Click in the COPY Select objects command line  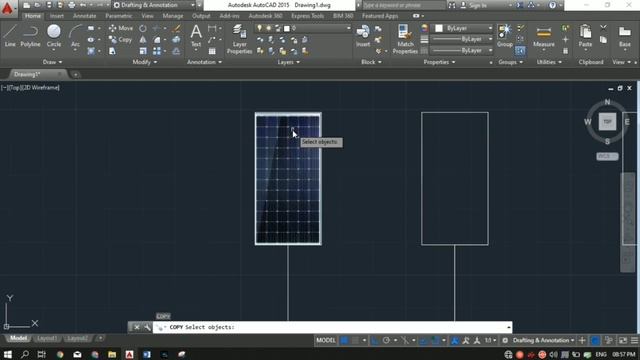(332, 327)
